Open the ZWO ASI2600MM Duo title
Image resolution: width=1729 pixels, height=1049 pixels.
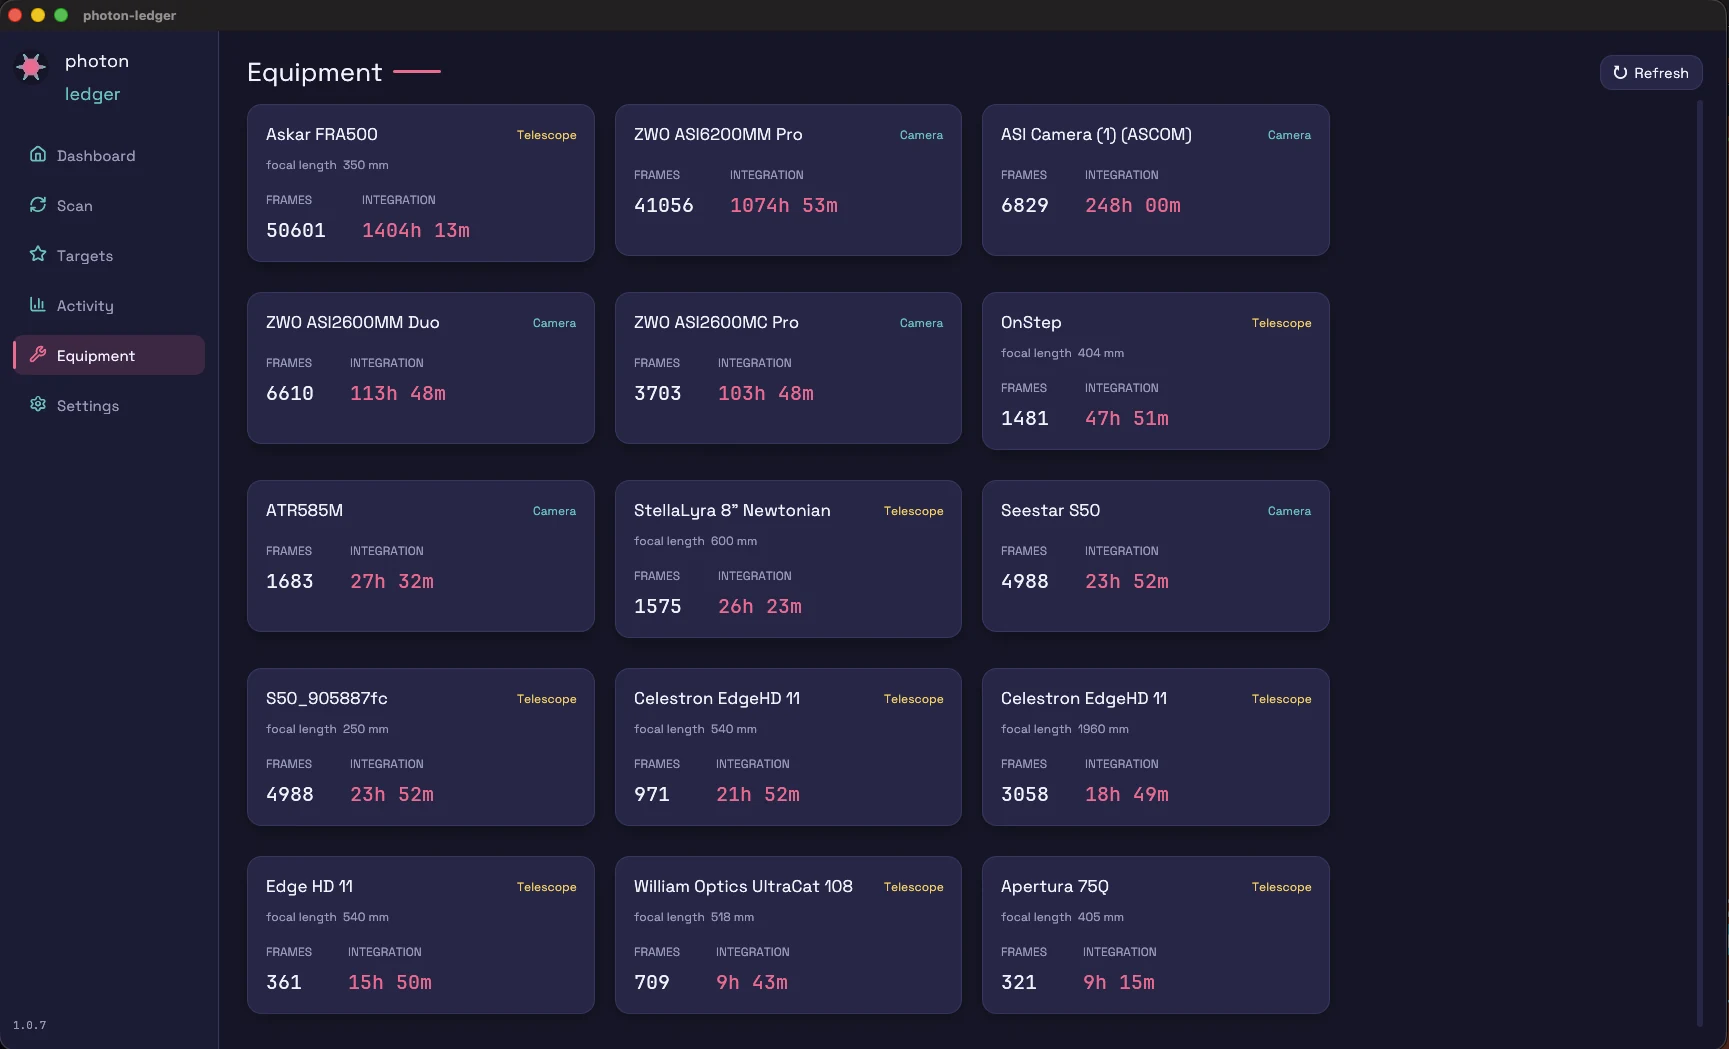coord(353,322)
